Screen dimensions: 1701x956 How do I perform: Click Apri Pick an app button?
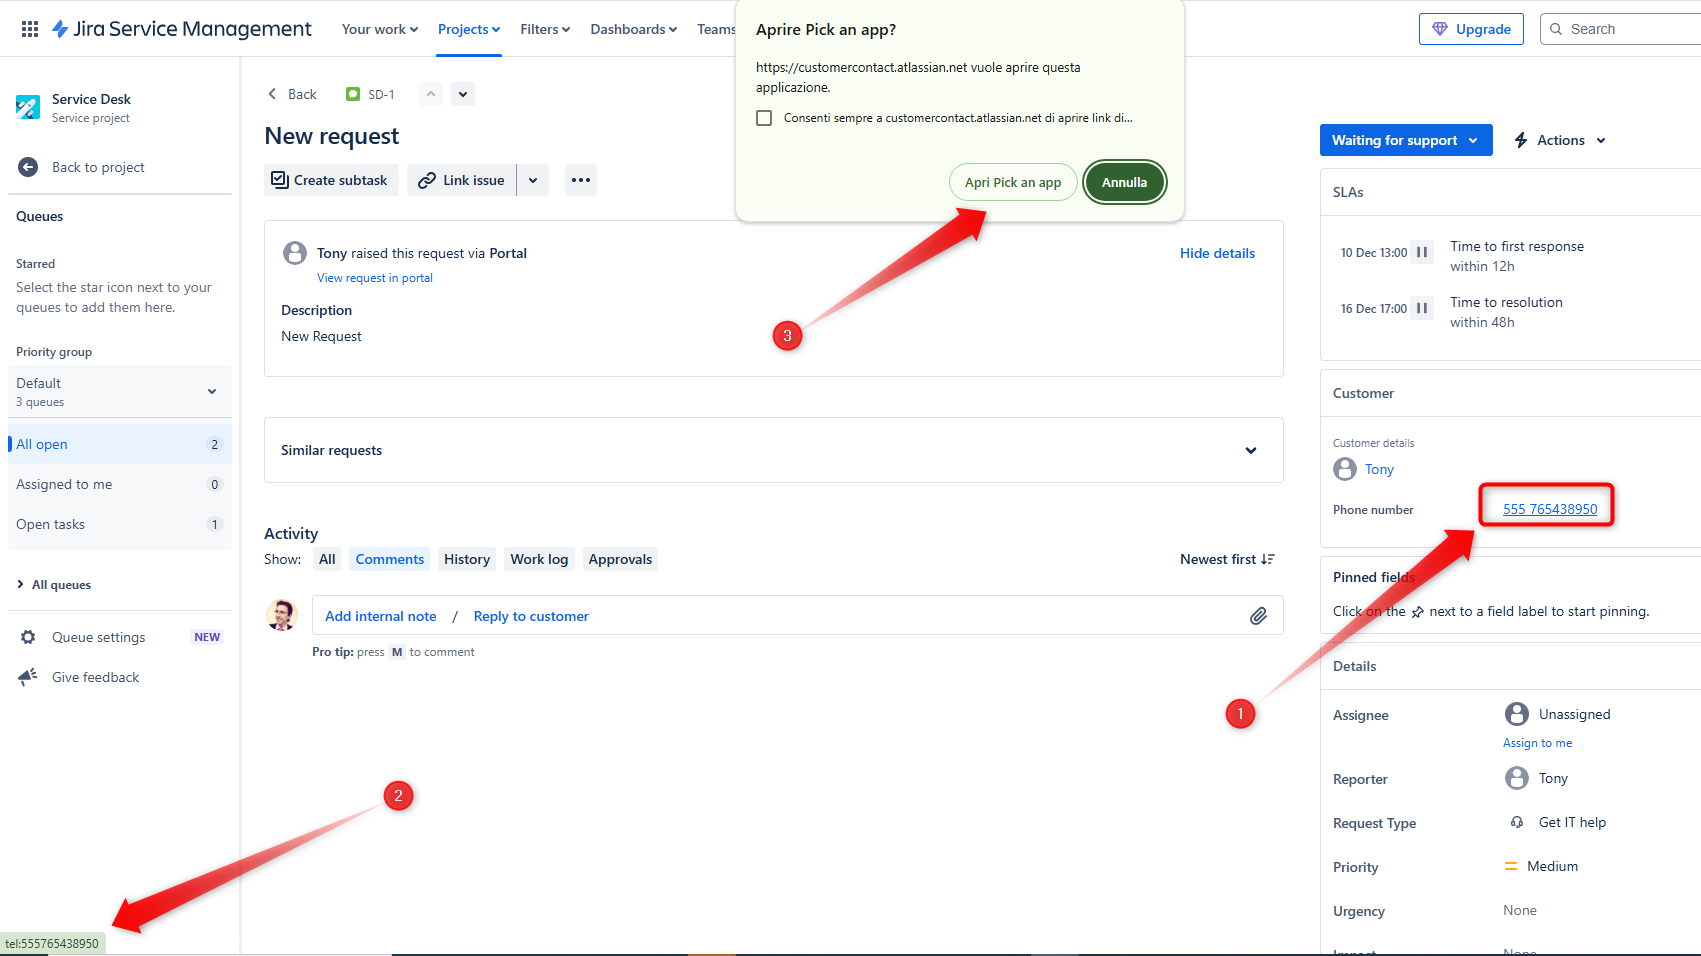pyautogui.click(x=1013, y=182)
